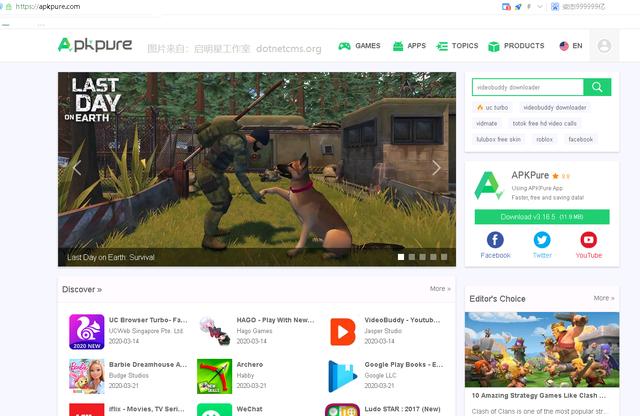Open the EN language selector
Screen dimensions: 640x416
[x=571, y=46]
